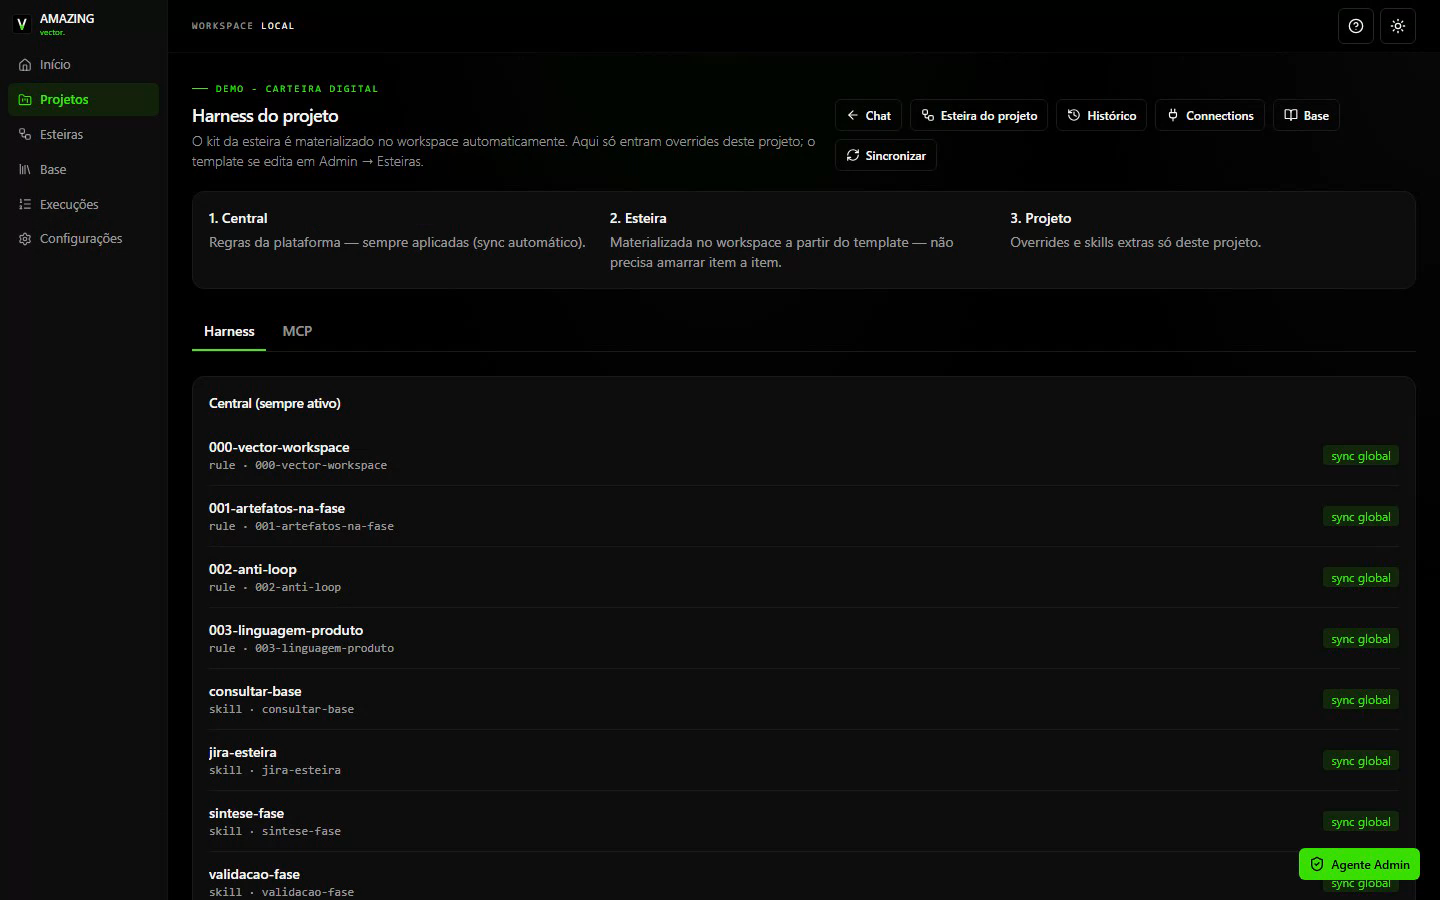Open help via question mark icon
The height and width of the screenshot is (900, 1440).
1356,26
